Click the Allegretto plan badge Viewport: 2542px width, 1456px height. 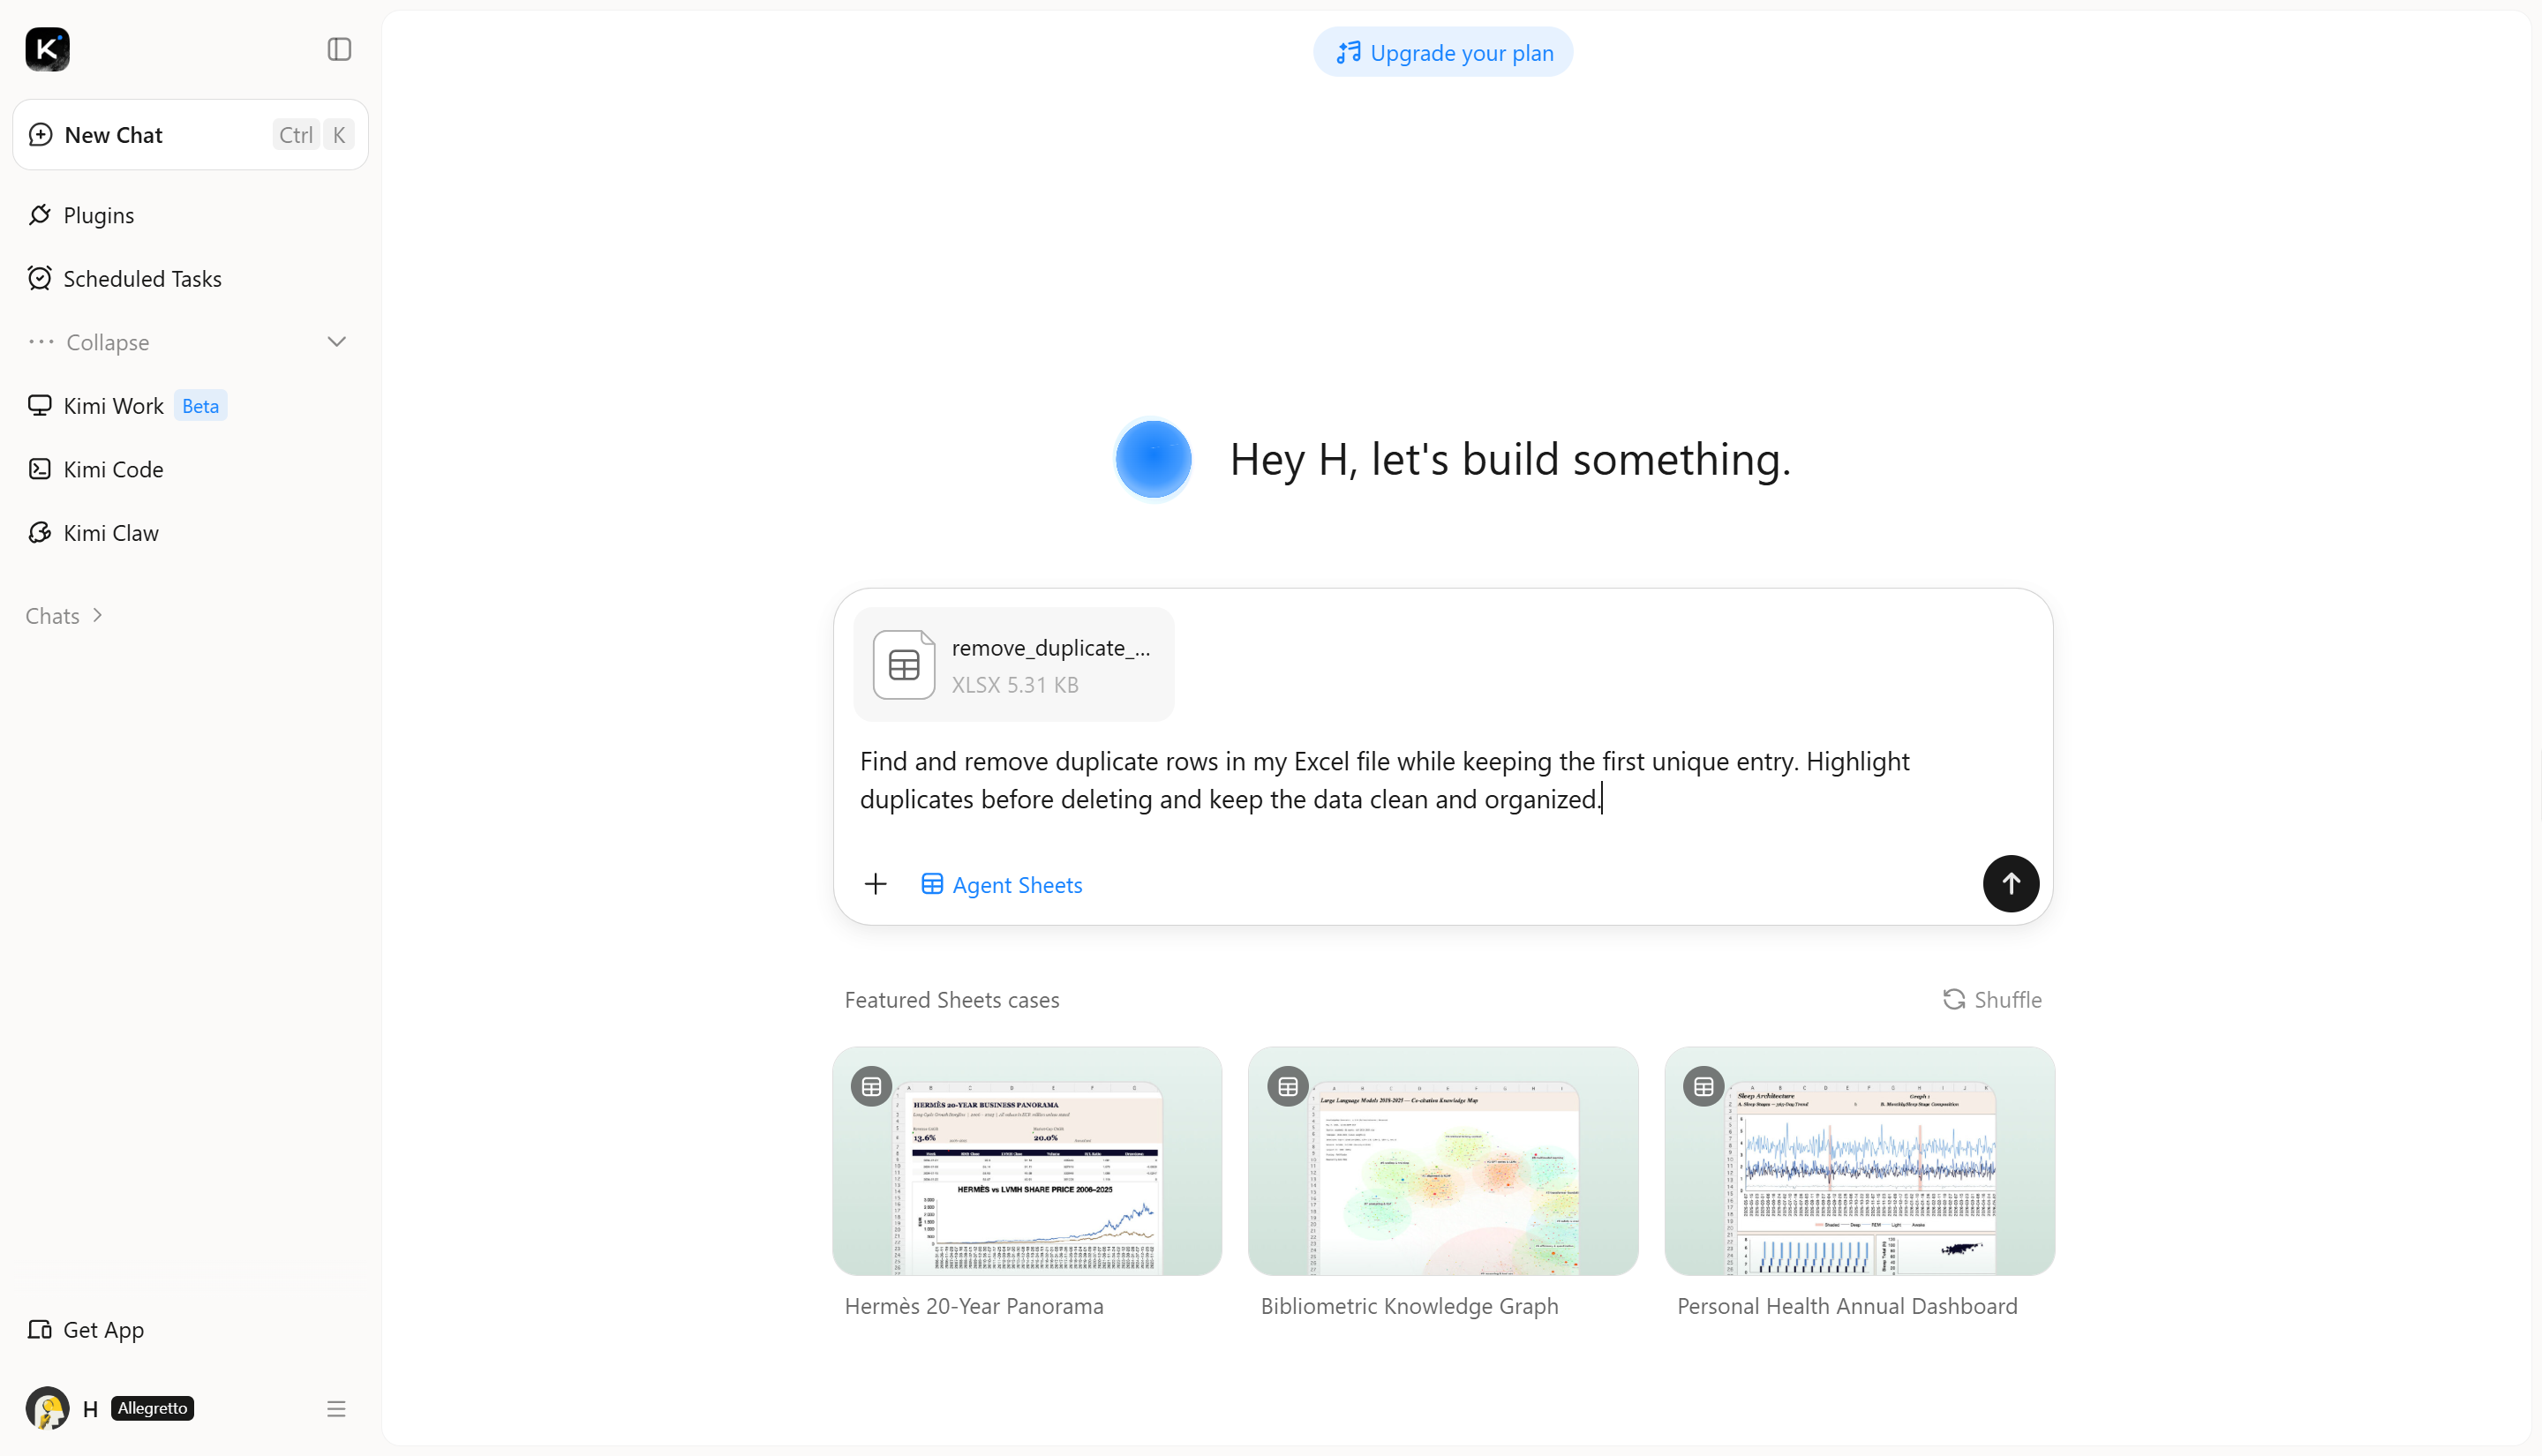point(152,1408)
